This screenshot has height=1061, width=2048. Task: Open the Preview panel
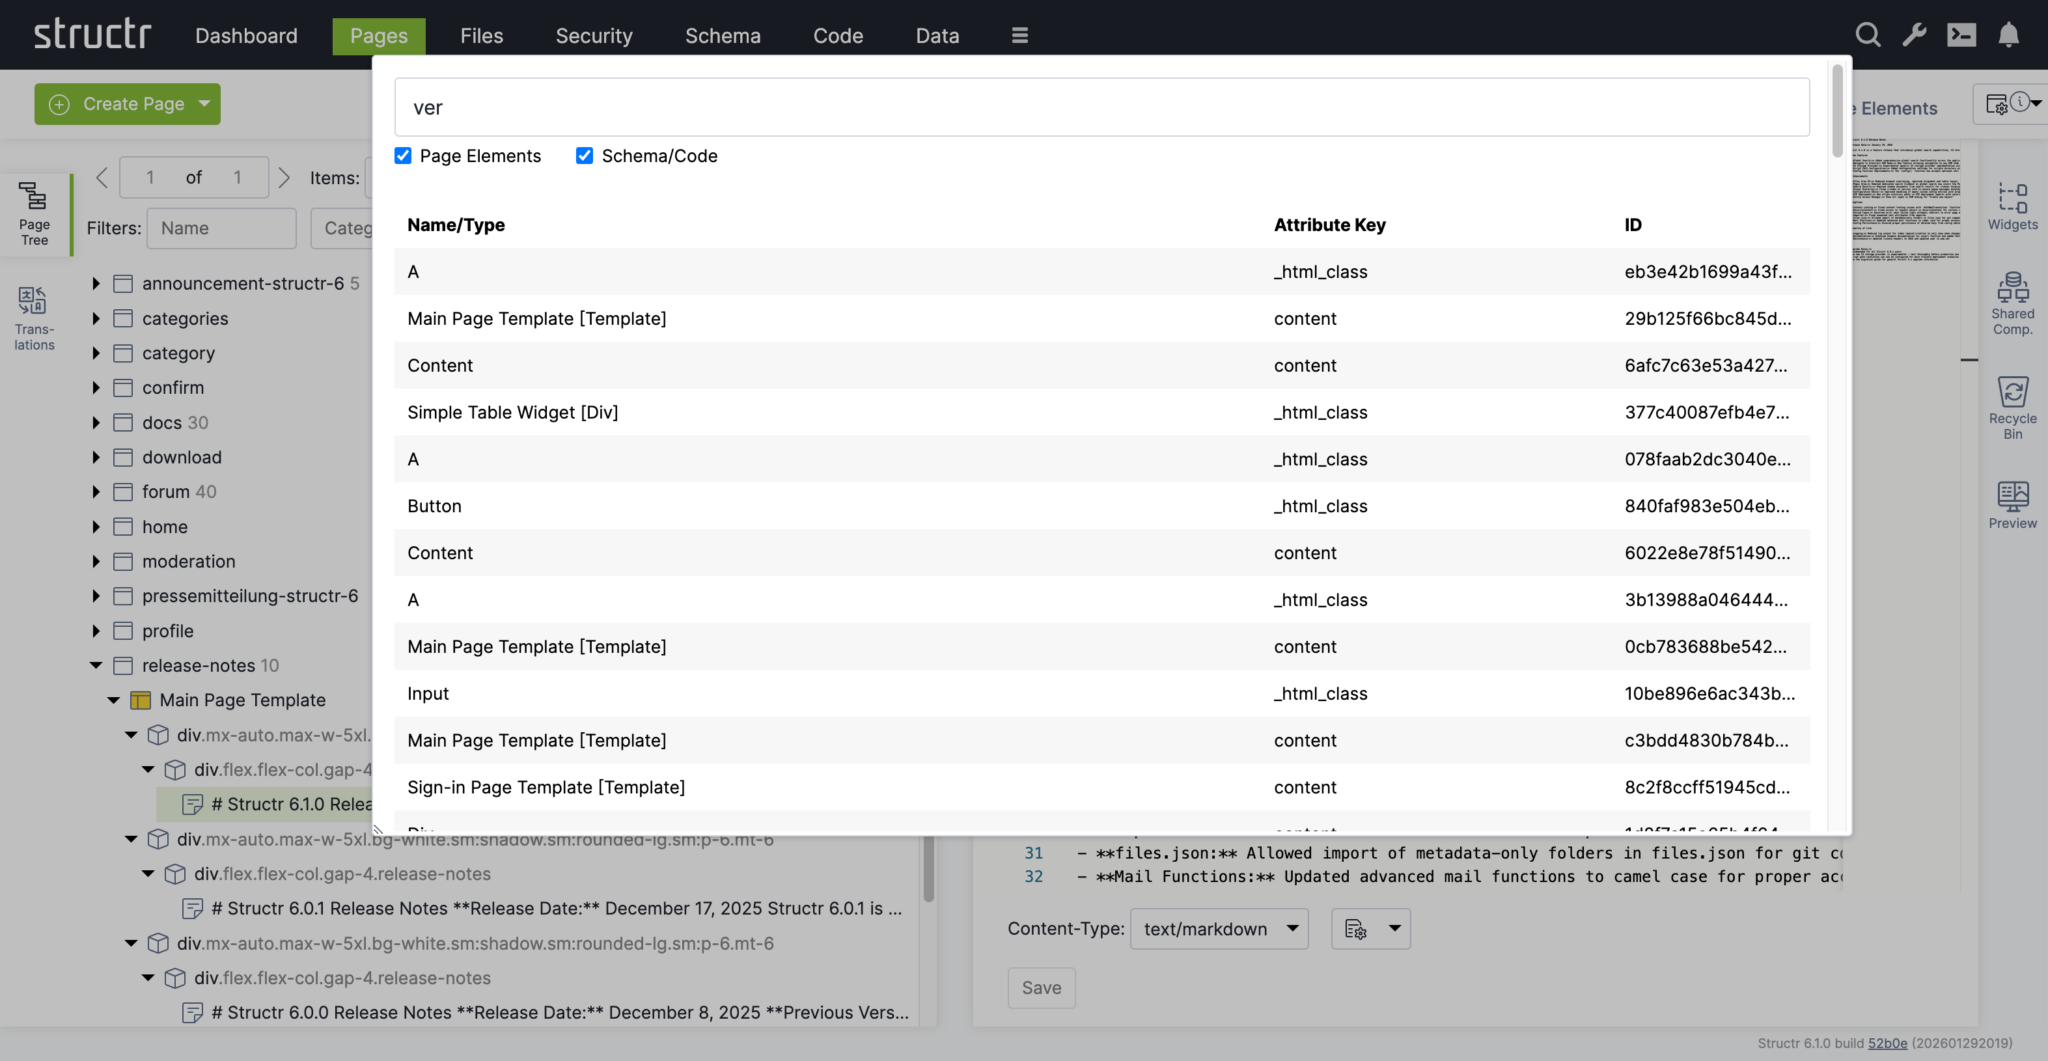coord(2012,505)
